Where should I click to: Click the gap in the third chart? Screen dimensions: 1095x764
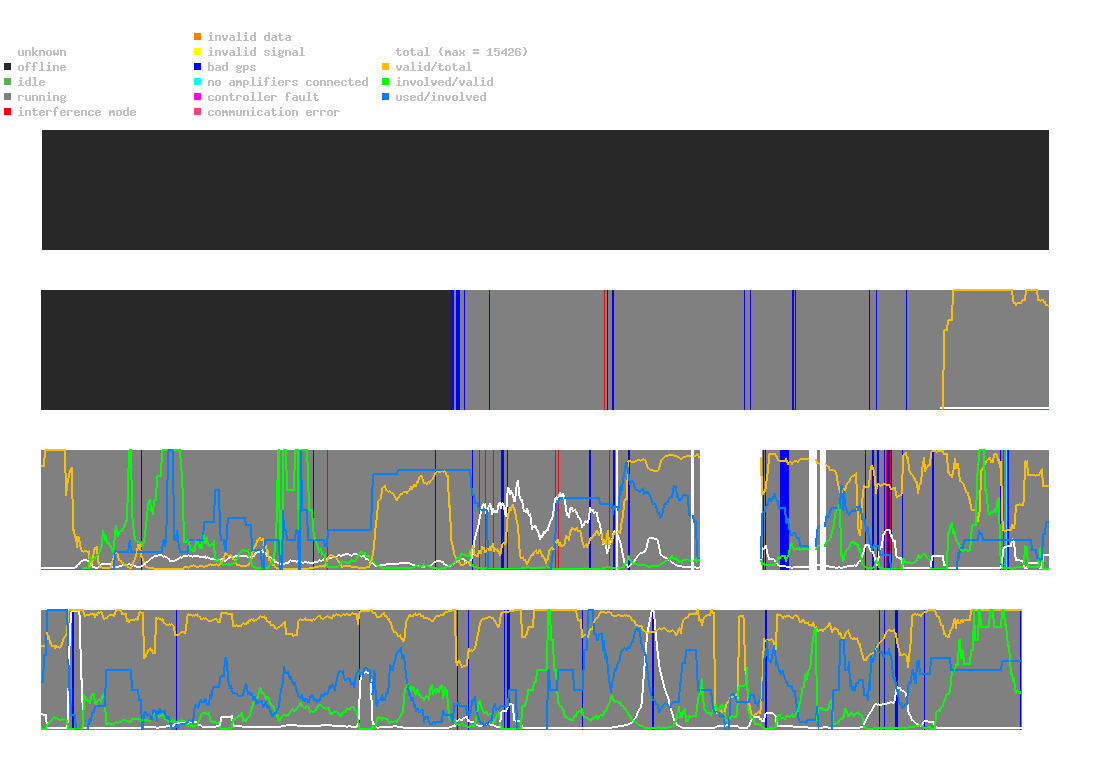[x=730, y=510]
